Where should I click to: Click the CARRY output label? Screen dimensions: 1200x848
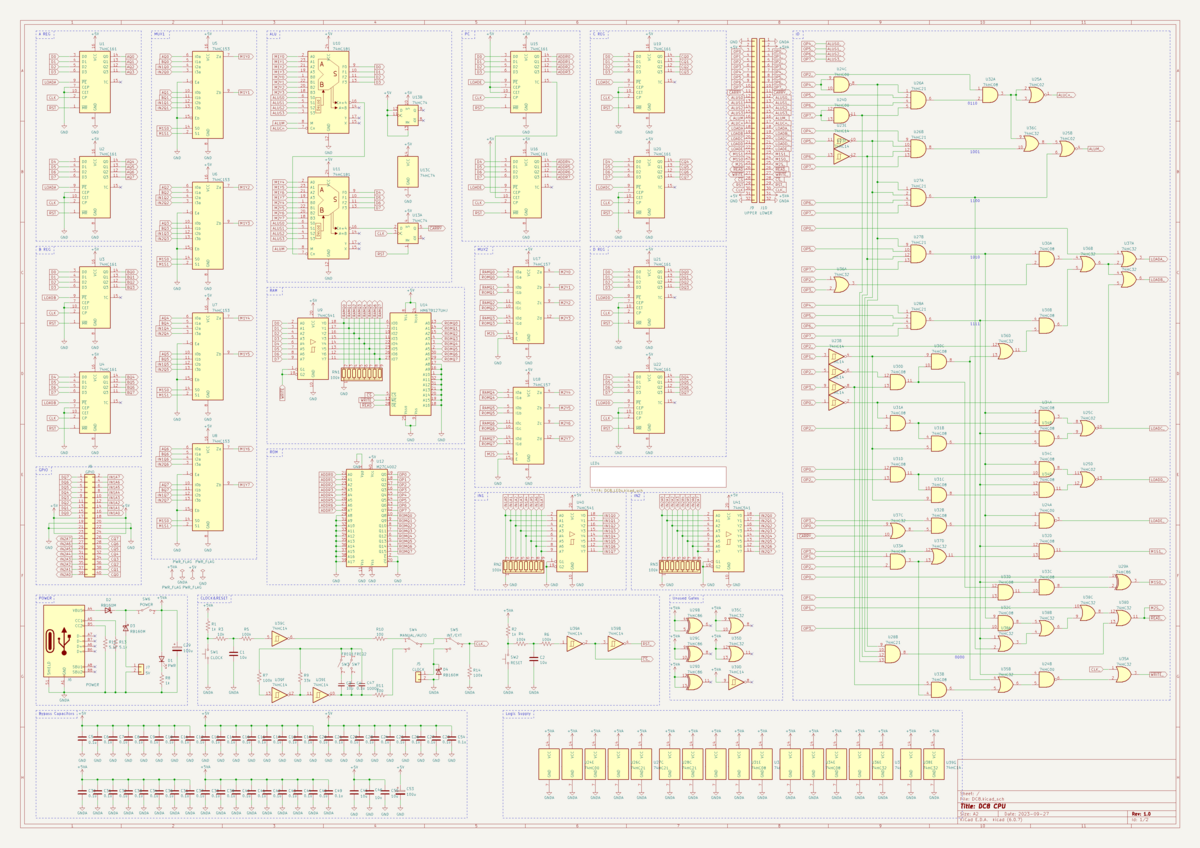point(436,228)
